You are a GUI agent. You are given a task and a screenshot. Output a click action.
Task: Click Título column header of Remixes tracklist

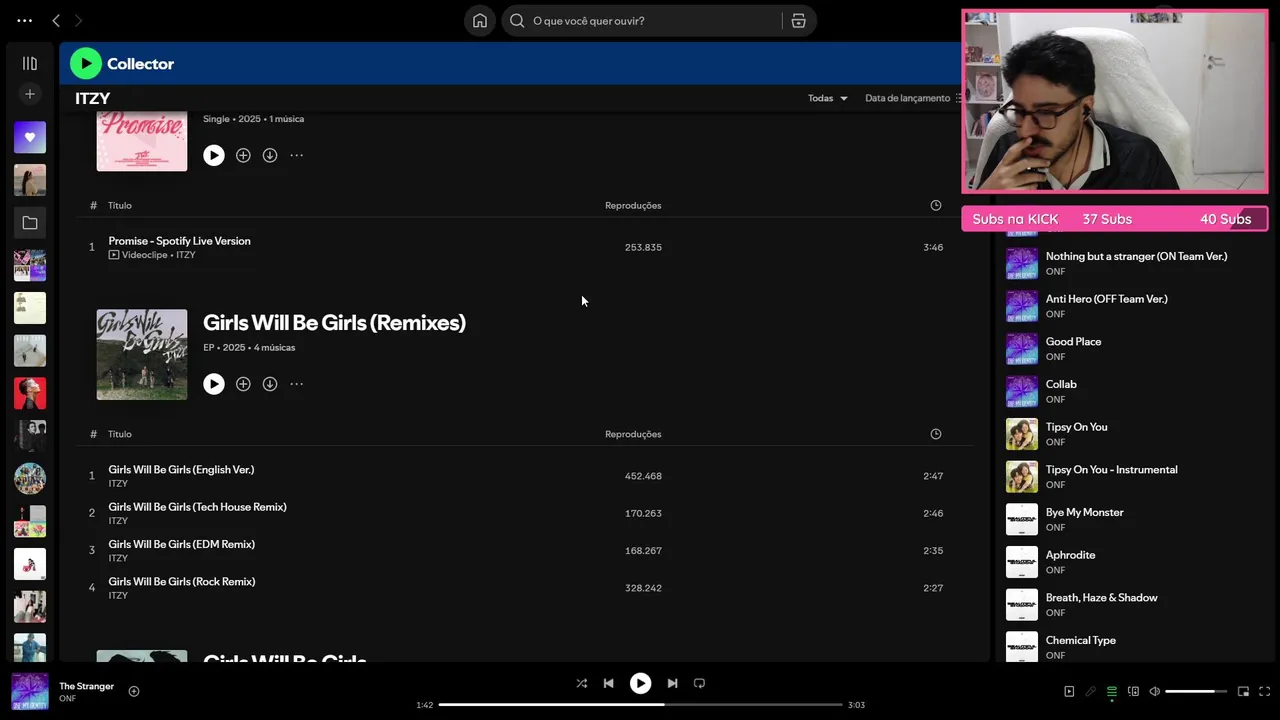pos(120,434)
